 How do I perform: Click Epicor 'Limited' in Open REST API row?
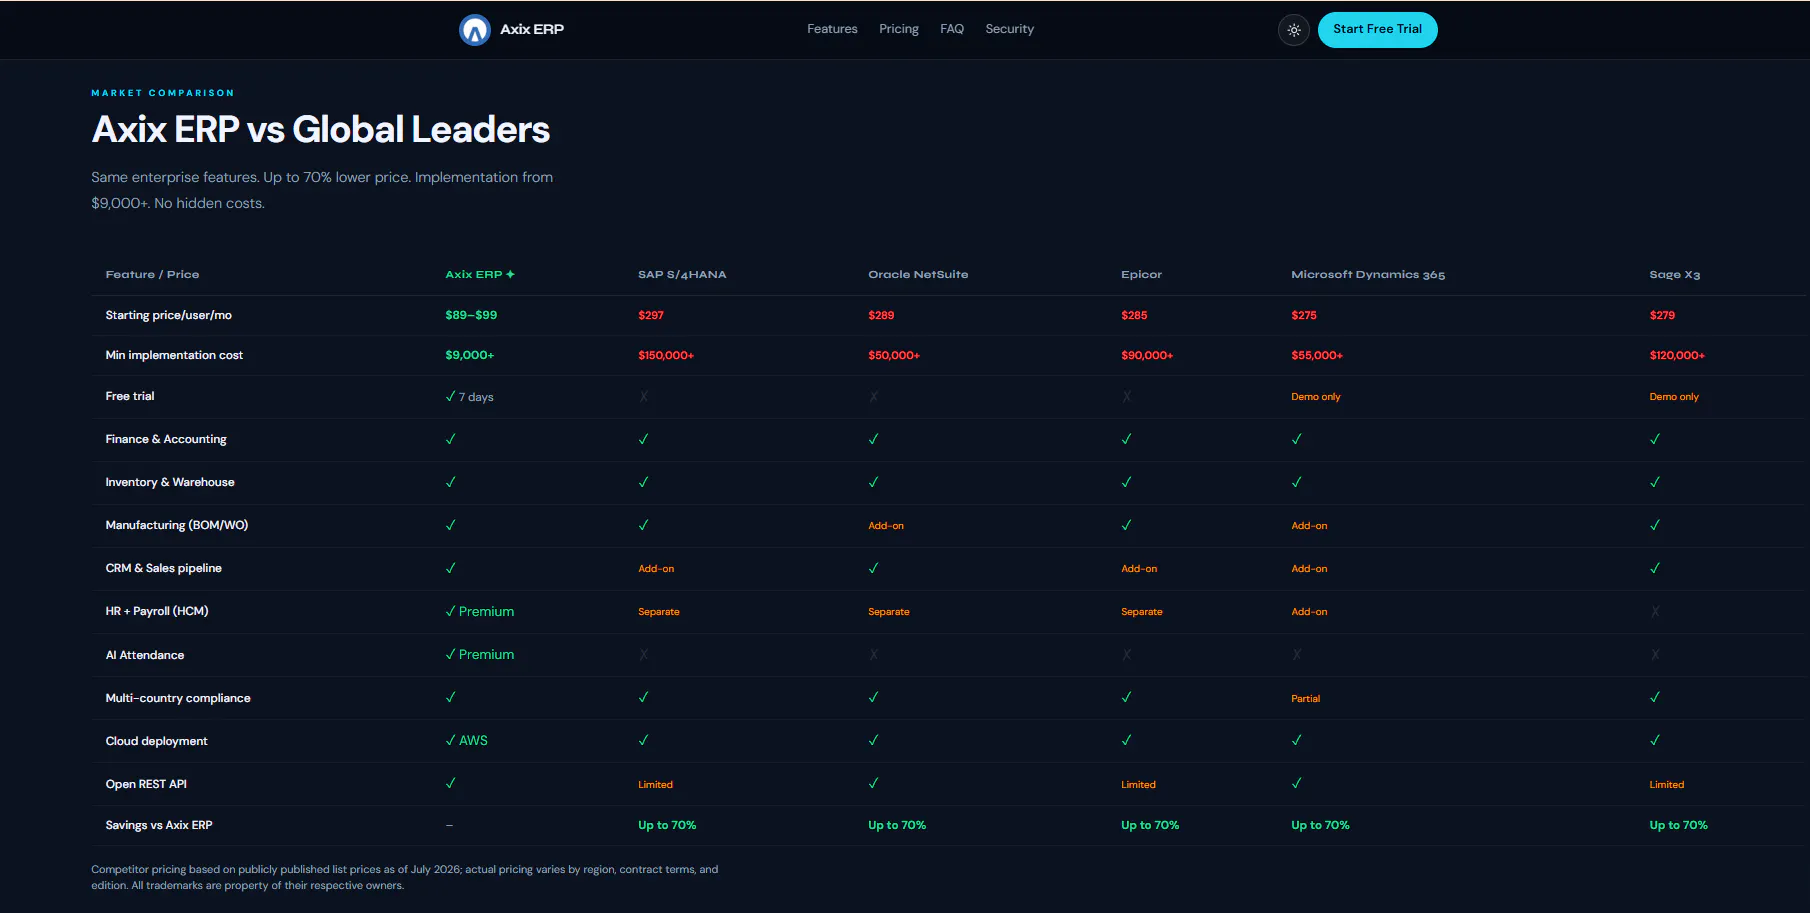click(1139, 785)
